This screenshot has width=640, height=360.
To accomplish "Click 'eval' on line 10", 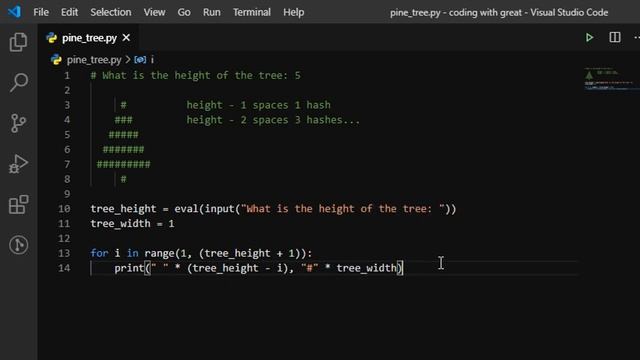I will (x=186, y=209).
